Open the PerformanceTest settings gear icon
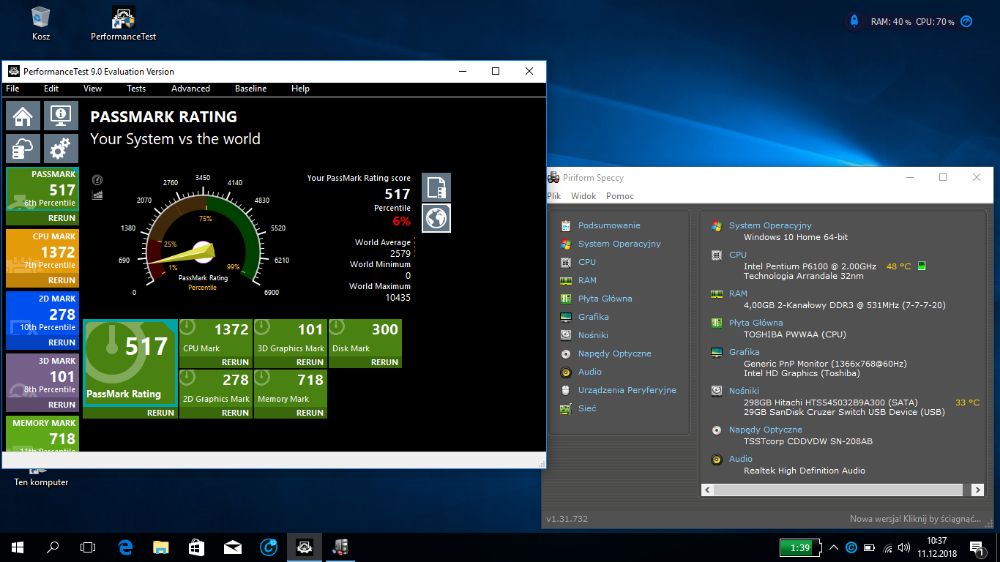This screenshot has width=1000, height=562. pyautogui.click(x=61, y=149)
